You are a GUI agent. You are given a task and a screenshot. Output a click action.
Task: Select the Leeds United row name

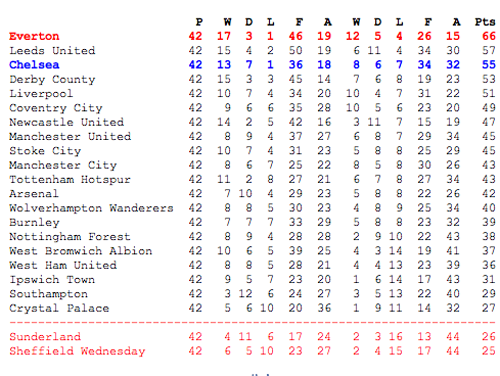(x=52, y=50)
